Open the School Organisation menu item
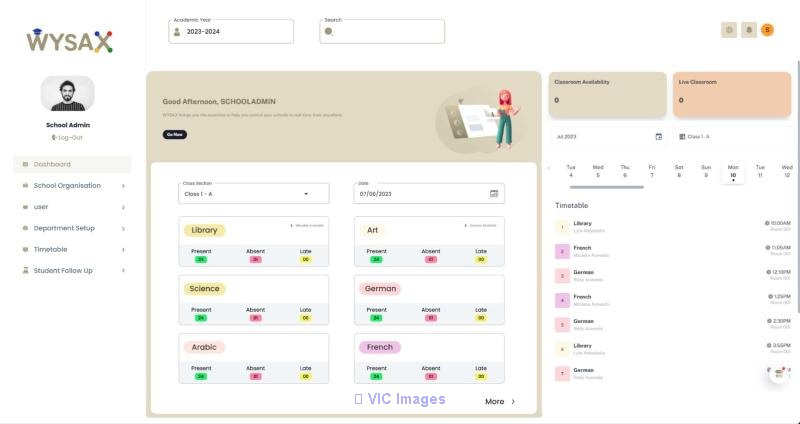Viewport: 800px width, 424px height. (x=72, y=186)
